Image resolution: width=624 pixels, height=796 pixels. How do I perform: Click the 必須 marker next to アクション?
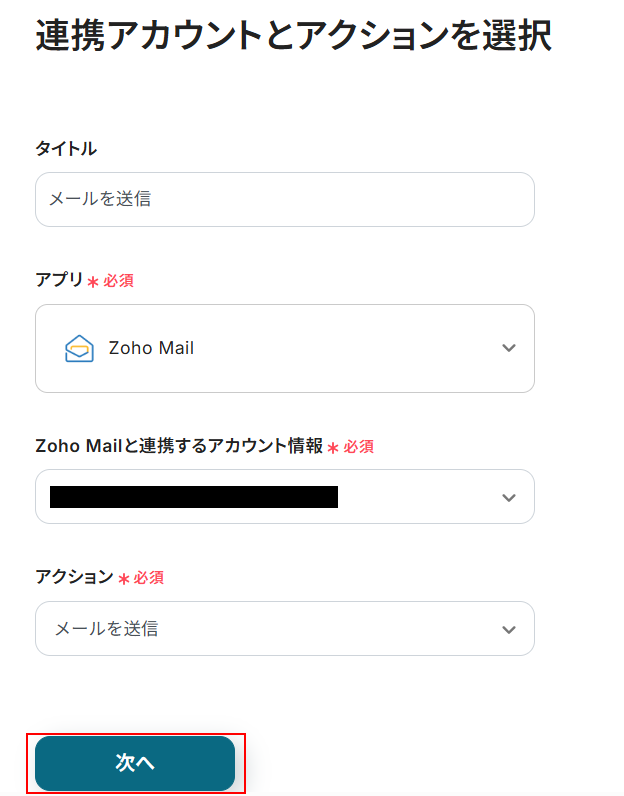[x=148, y=578]
